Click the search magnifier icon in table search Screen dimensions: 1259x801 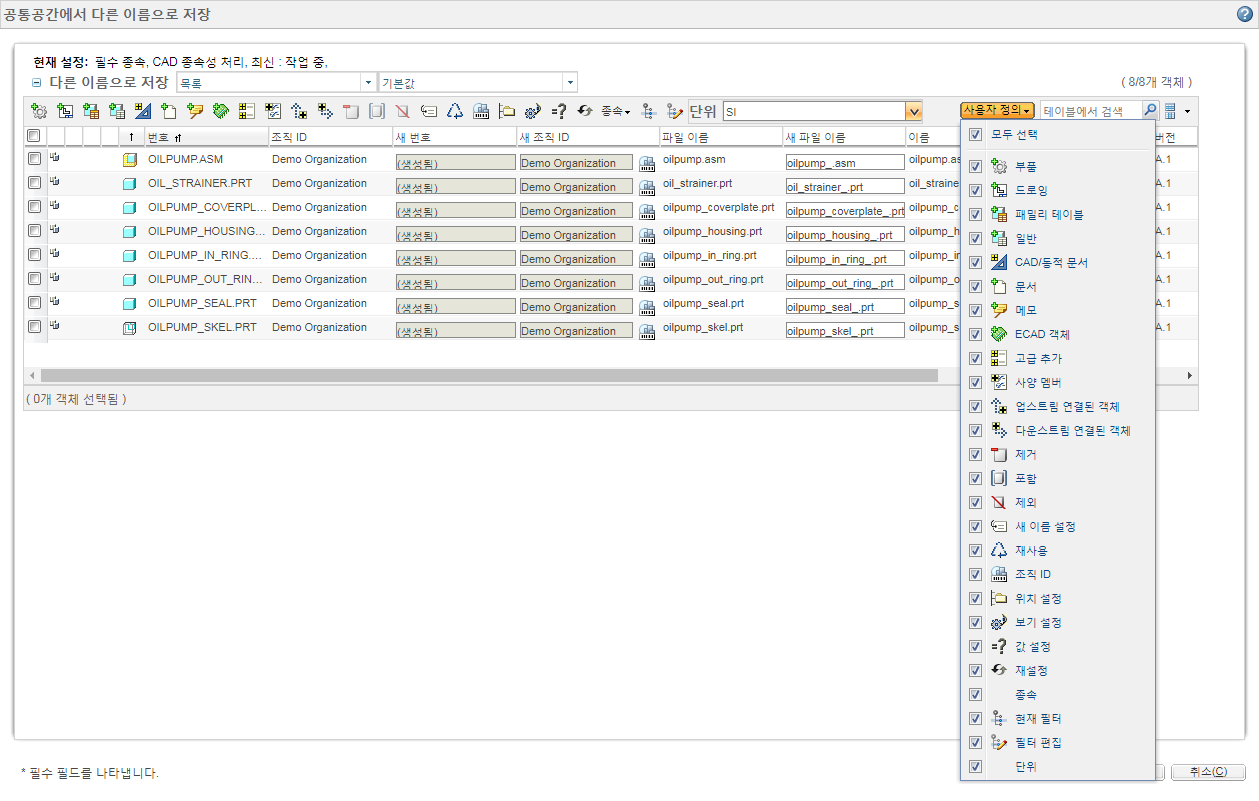[1150, 110]
